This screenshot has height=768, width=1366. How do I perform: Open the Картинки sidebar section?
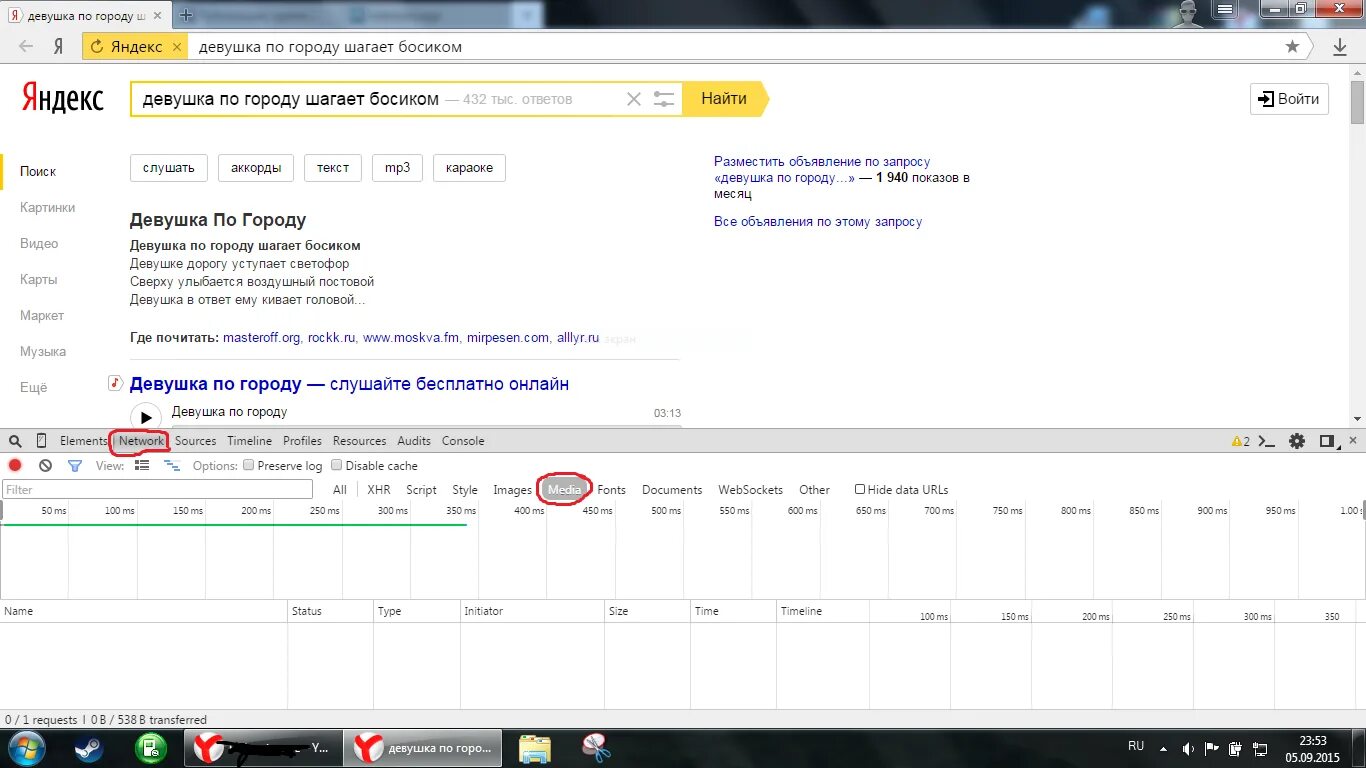(x=47, y=208)
